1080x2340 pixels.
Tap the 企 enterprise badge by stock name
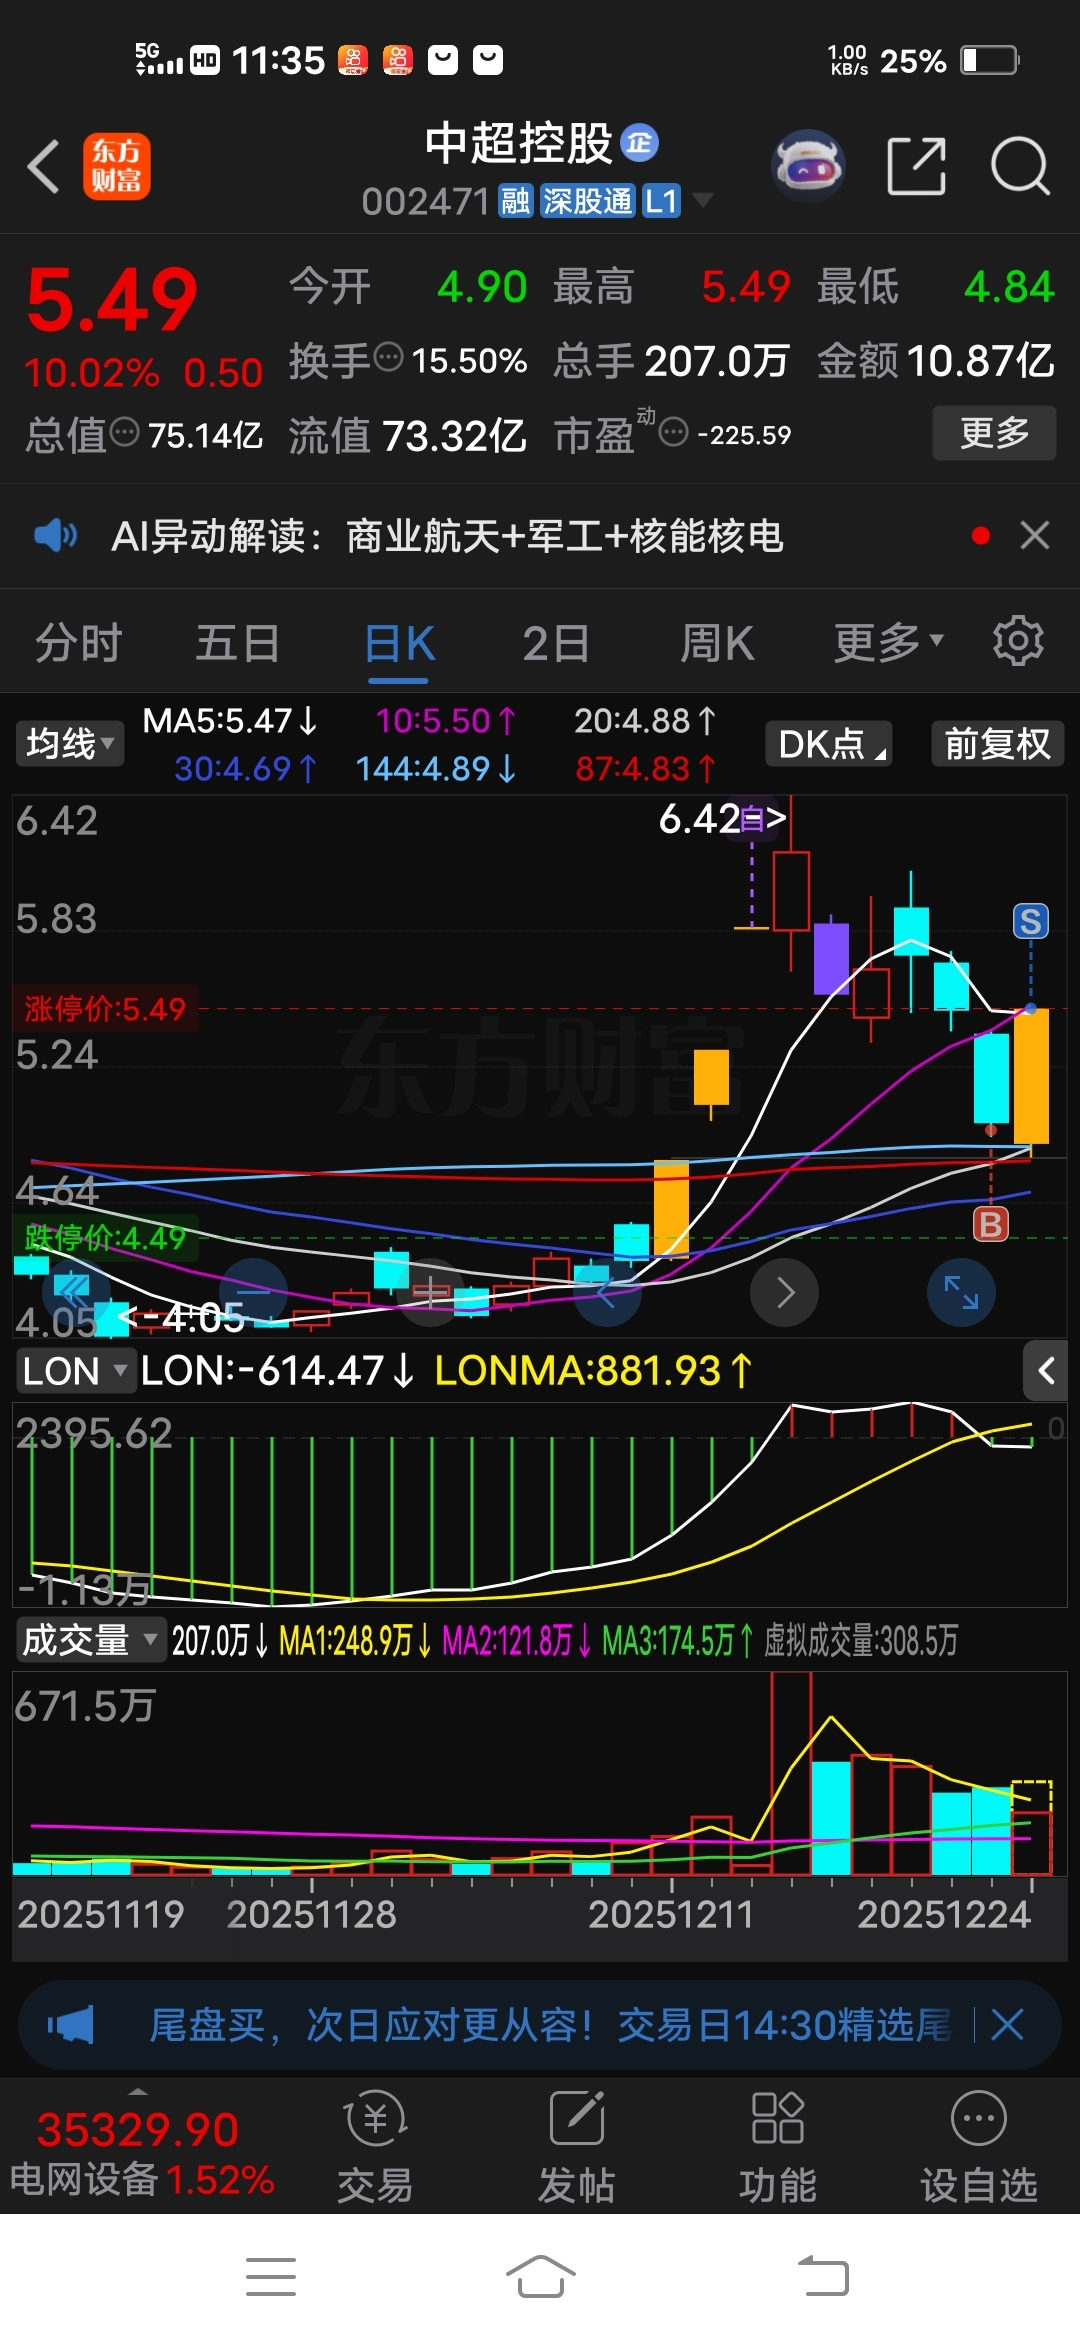click(x=640, y=143)
